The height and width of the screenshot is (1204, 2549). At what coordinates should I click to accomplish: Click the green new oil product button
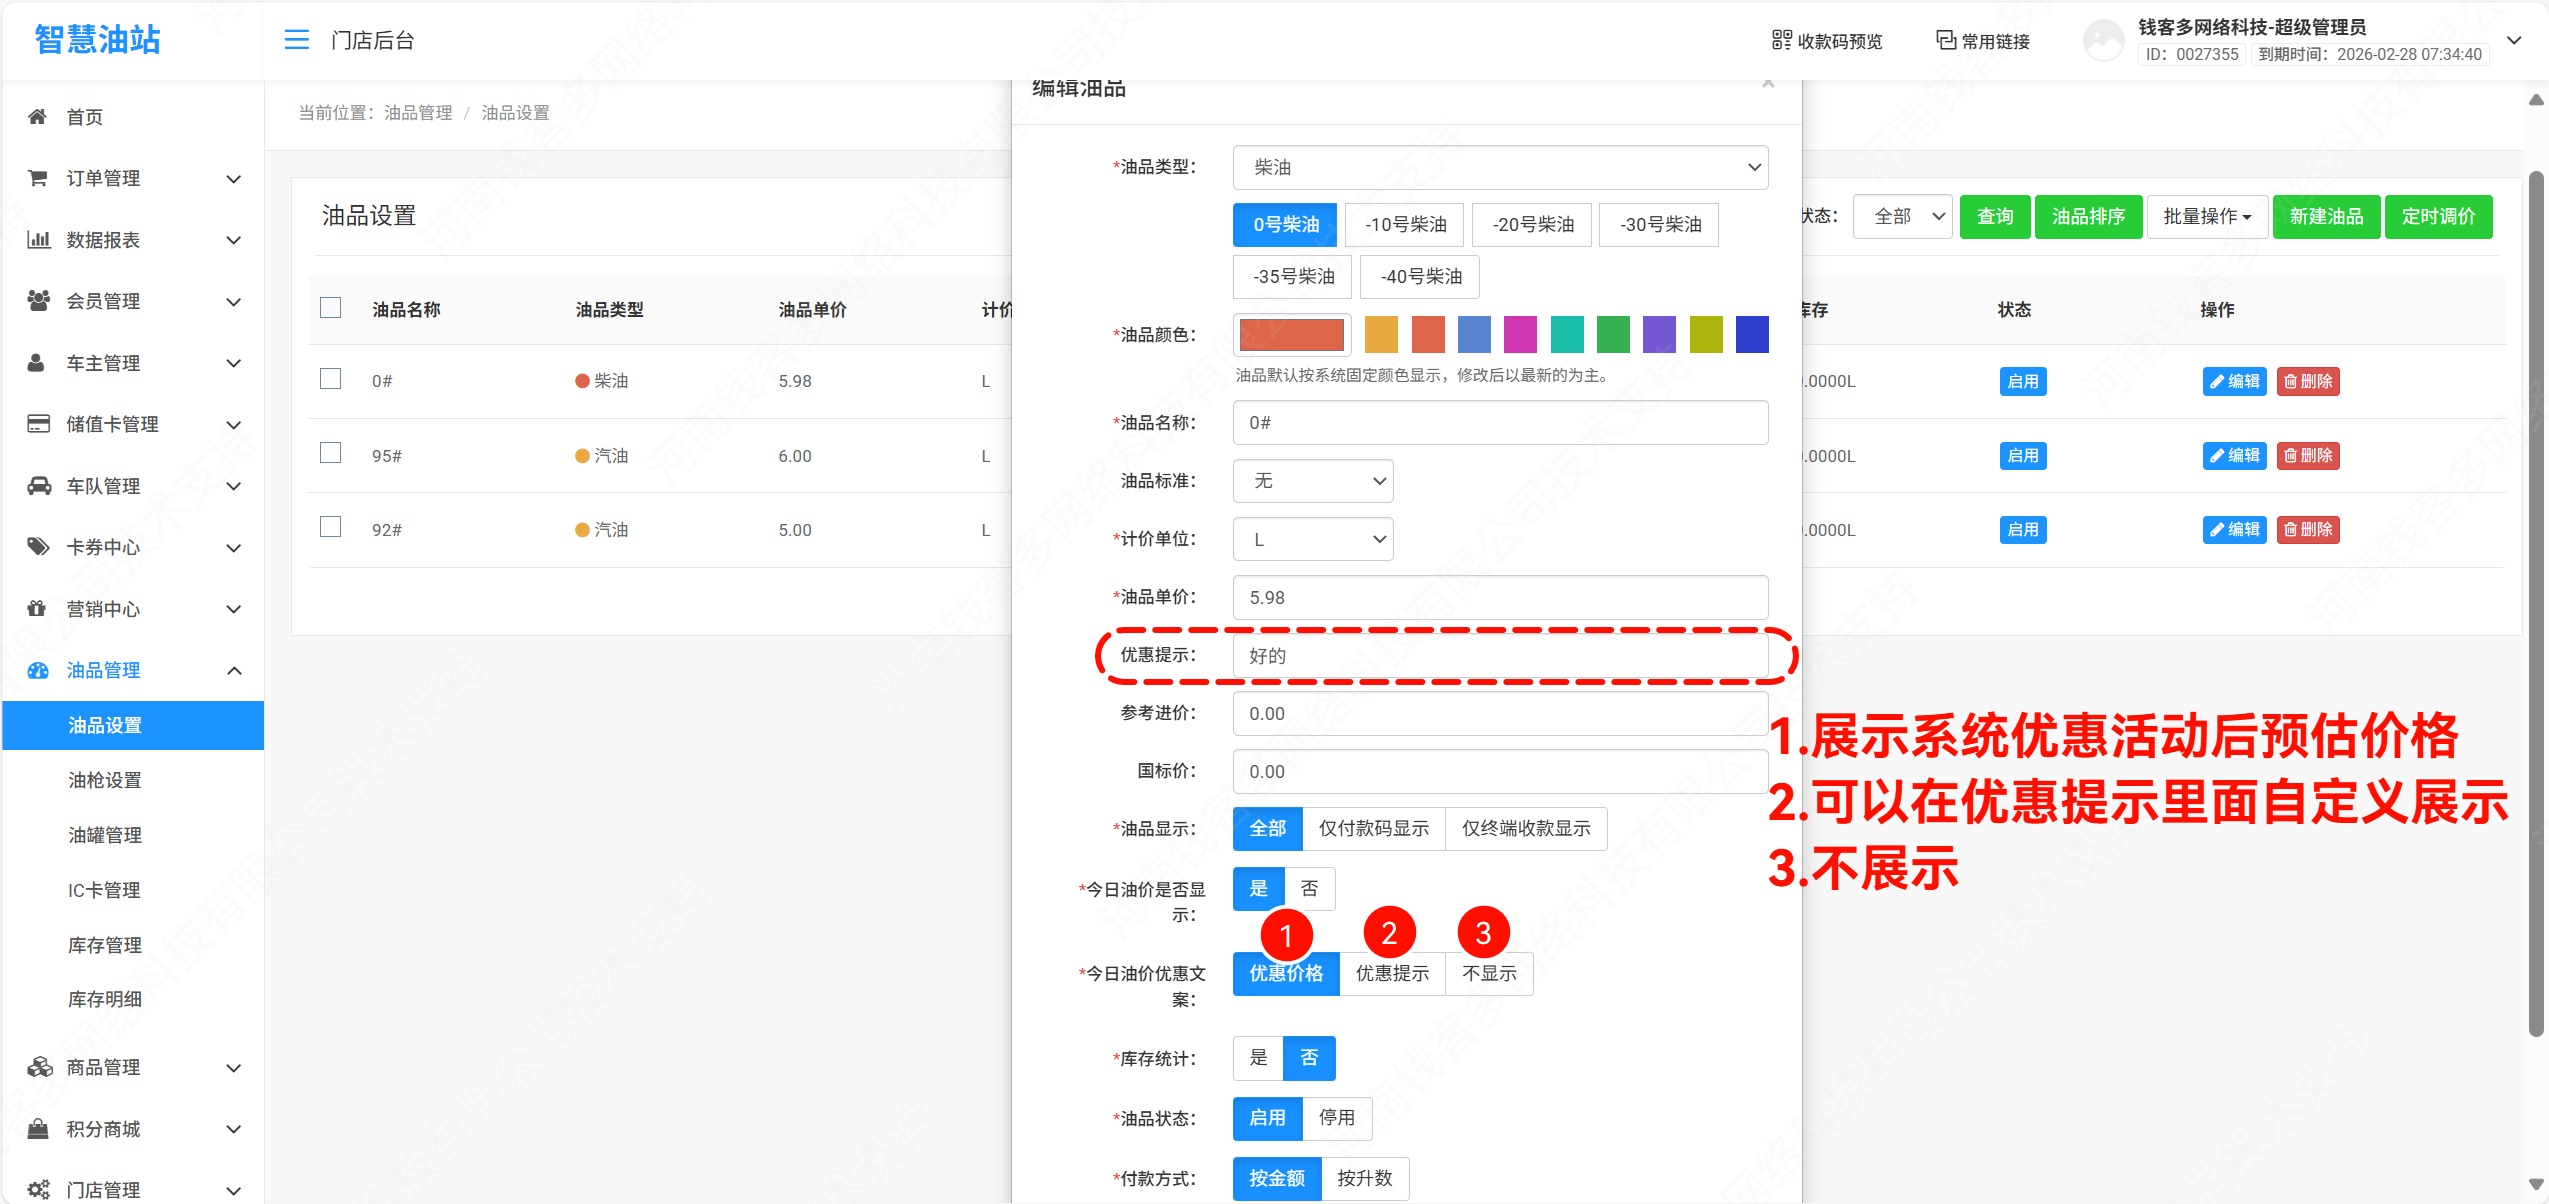[x=2325, y=217]
